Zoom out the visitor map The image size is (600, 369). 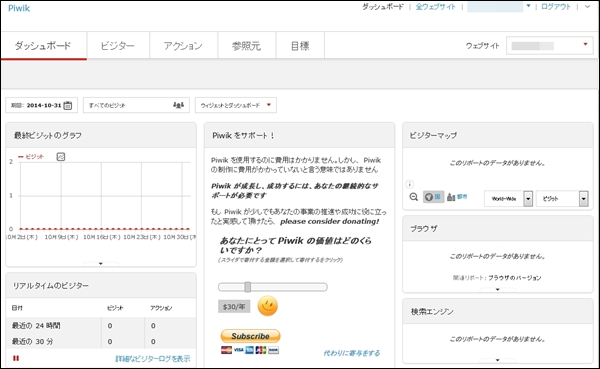pyautogui.click(x=414, y=197)
